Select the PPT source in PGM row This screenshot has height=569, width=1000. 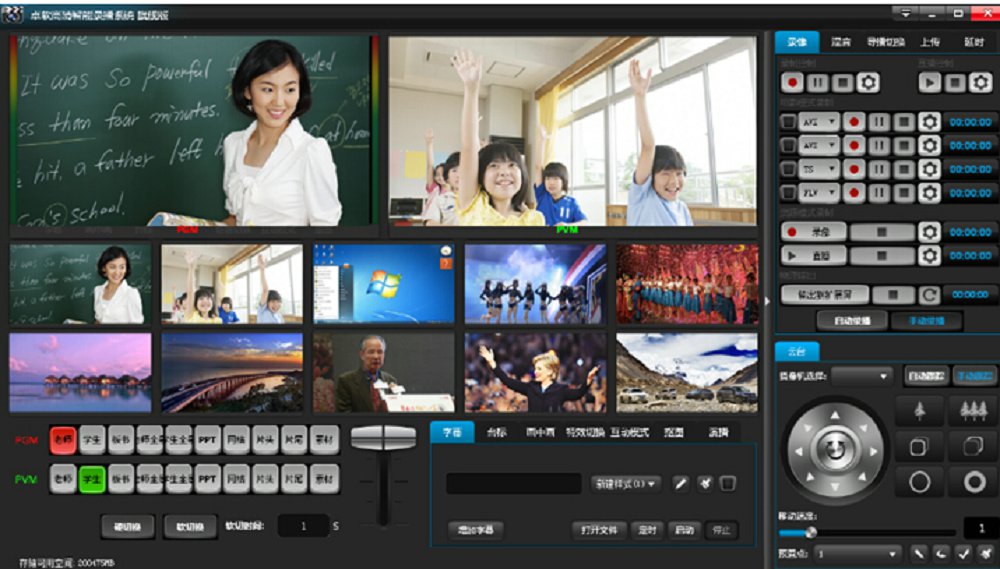click(x=207, y=440)
